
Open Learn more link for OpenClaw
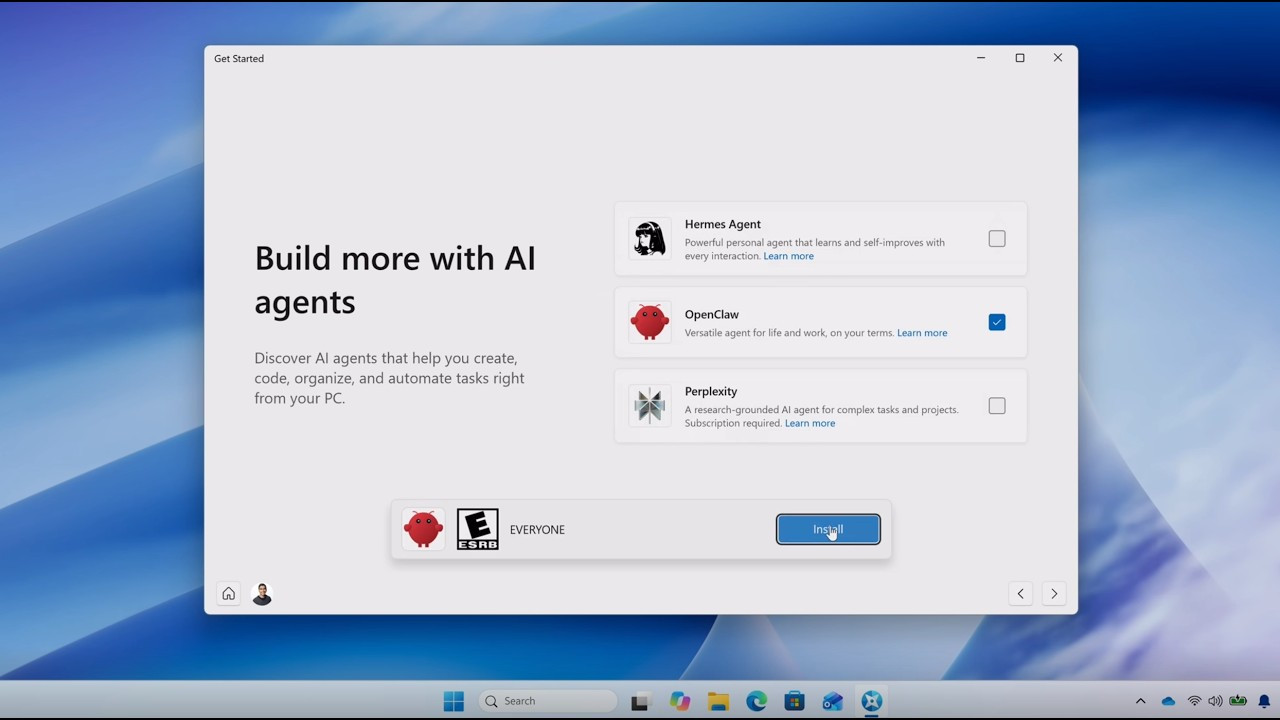(922, 333)
